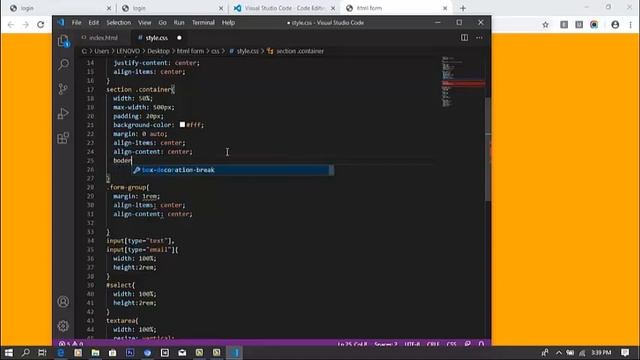Open the browser profile avatar
Viewport: 640px width, 360px height.
point(615,25)
